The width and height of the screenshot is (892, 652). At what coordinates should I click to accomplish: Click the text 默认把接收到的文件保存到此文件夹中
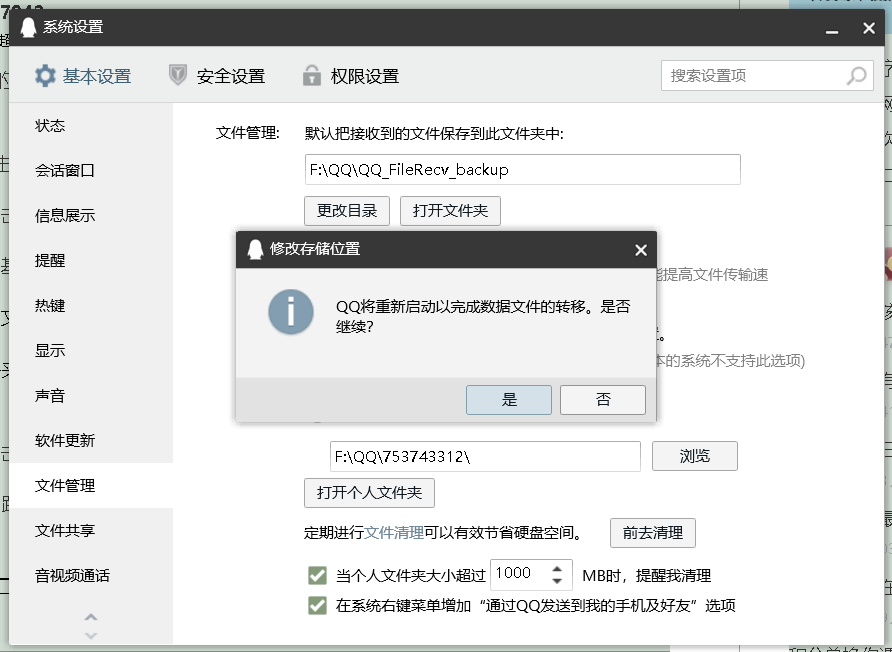pos(434,134)
